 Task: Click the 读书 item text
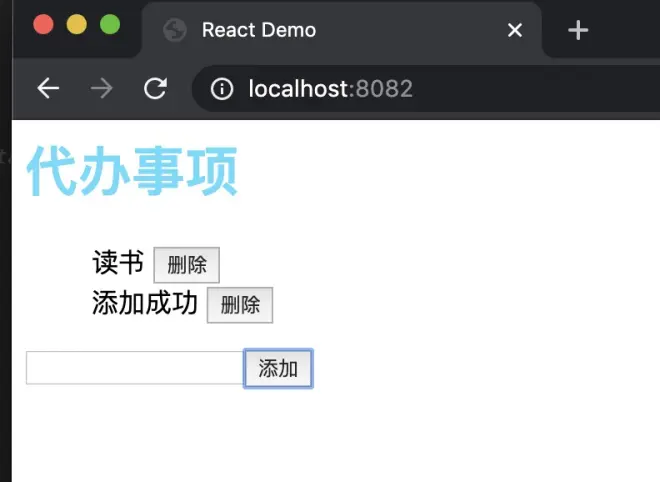coord(118,263)
